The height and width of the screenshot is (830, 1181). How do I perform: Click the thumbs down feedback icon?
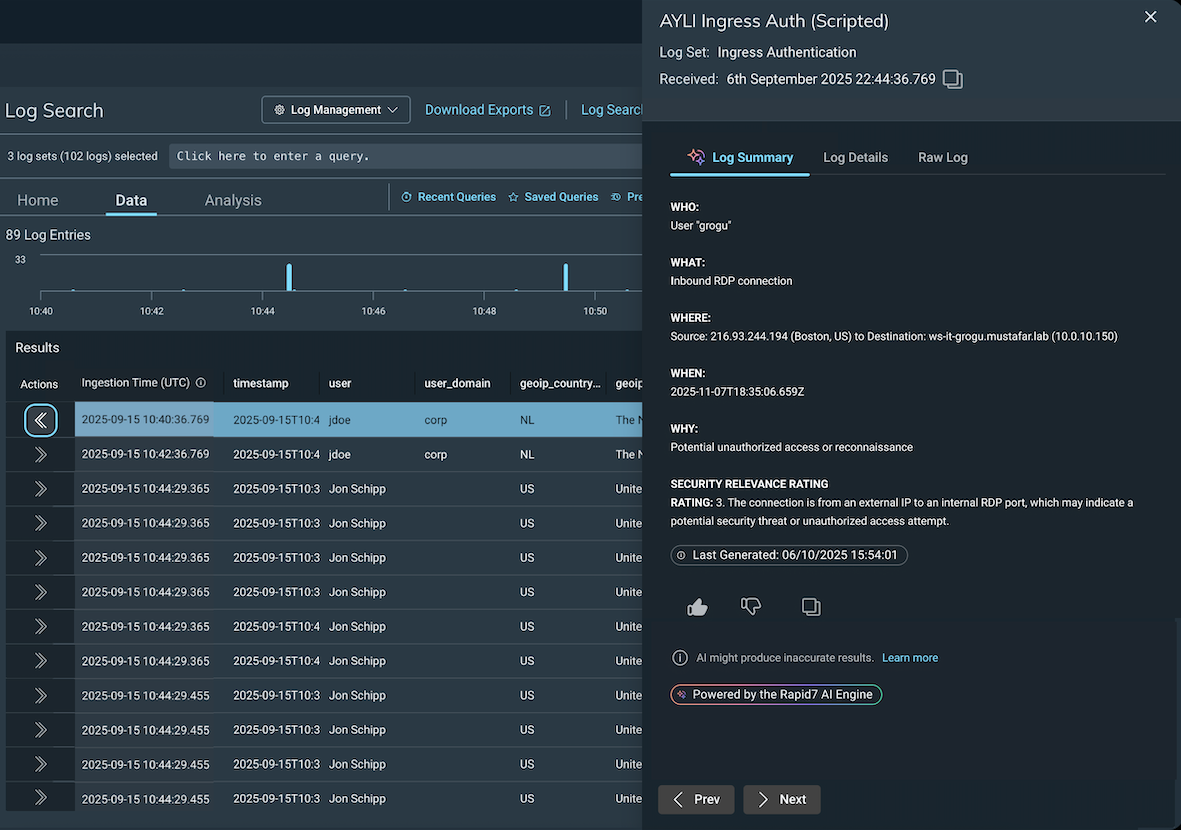(751, 606)
